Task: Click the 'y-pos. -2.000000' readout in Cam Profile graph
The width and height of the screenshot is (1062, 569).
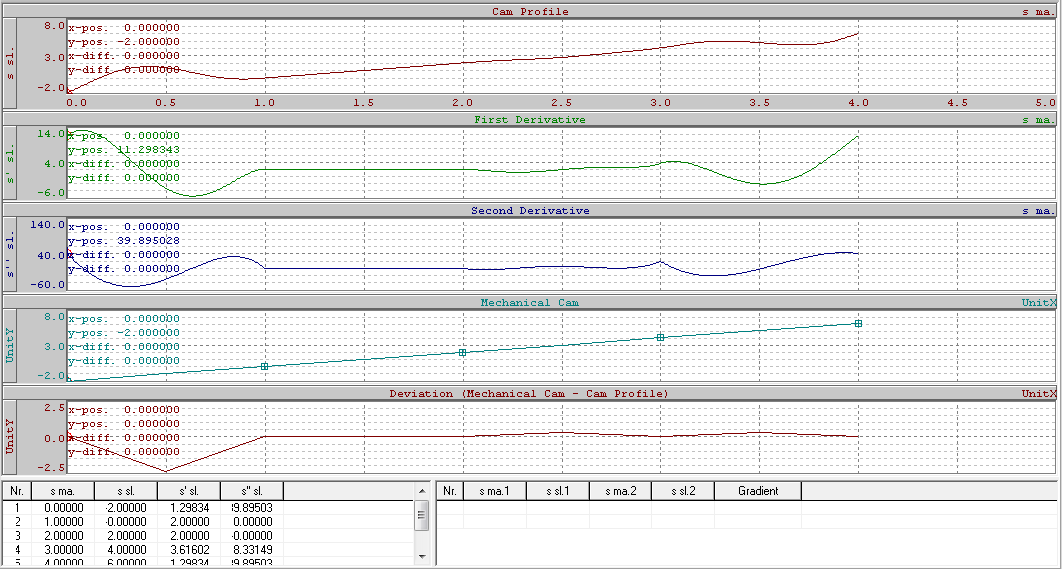Action: pyautogui.click(x=124, y=41)
